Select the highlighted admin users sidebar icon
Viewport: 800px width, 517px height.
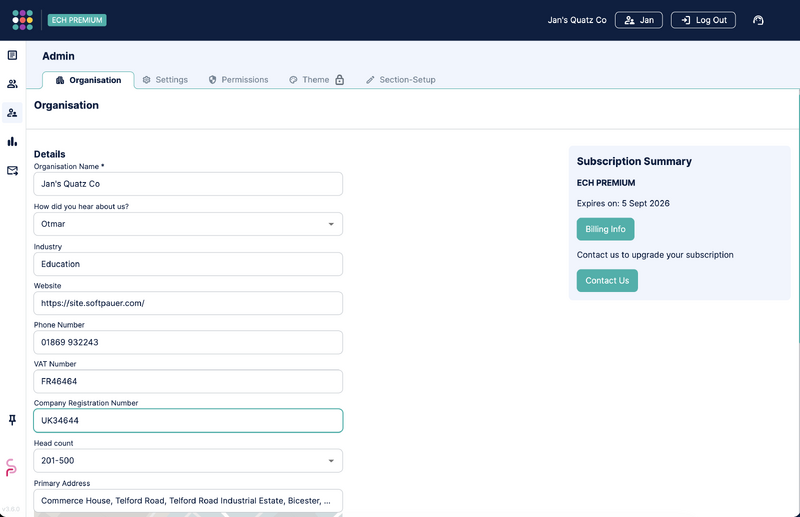[12, 113]
